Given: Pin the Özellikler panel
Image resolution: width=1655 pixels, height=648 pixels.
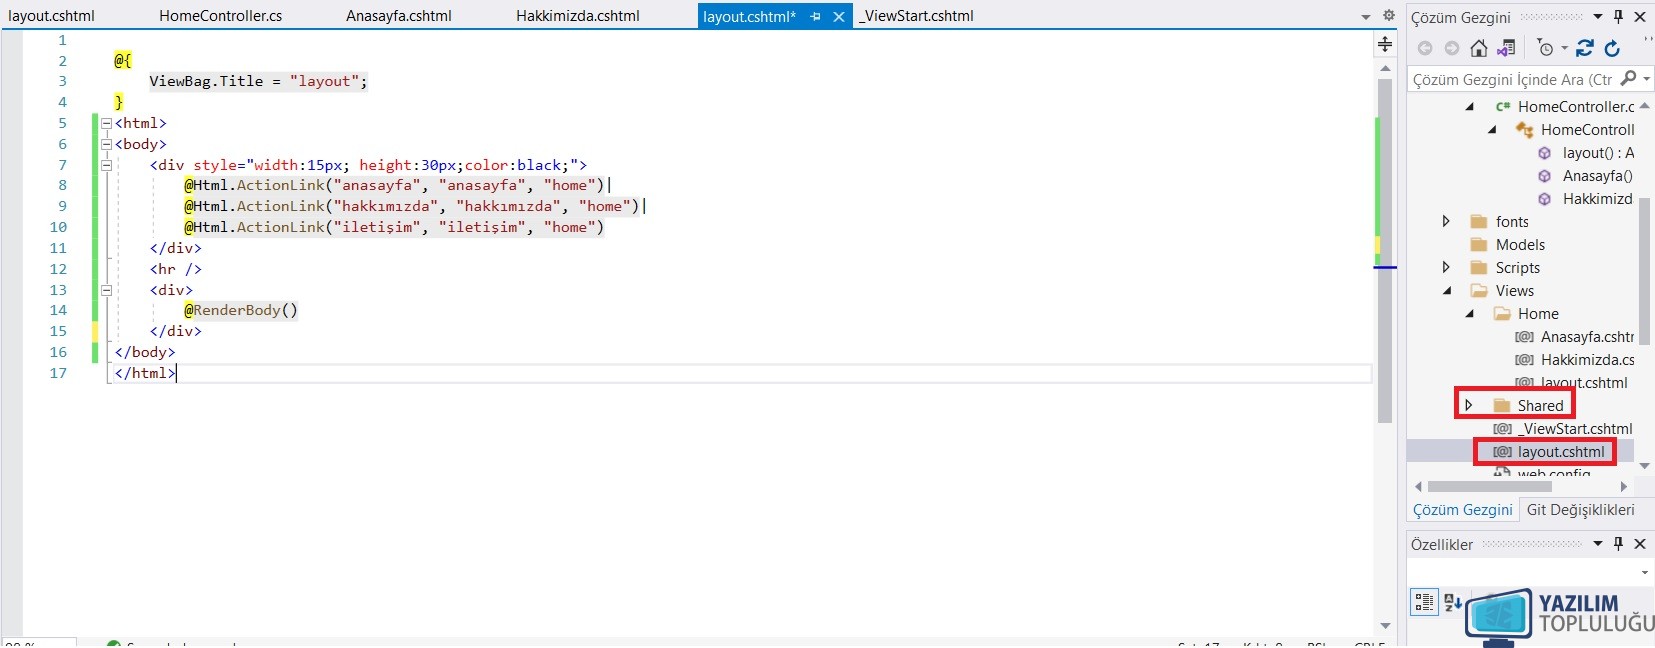Looking at the screenshot, I should pyautogui.click(x=1619, y=543).
